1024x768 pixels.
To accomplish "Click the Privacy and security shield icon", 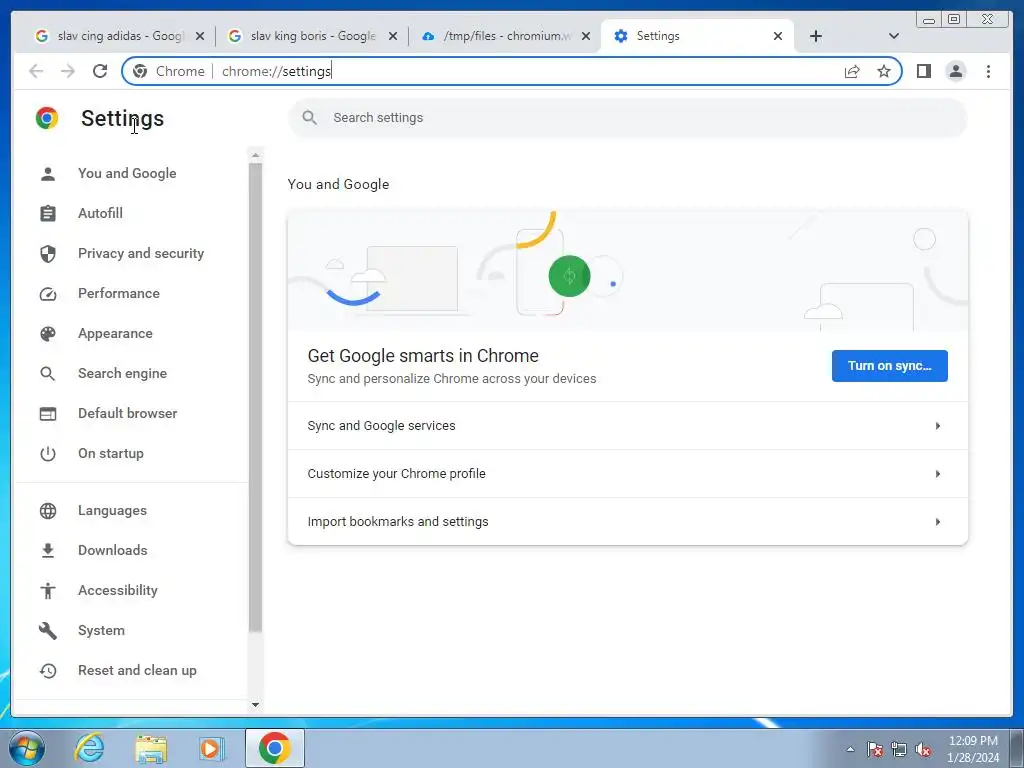I will tap(48, 253).
